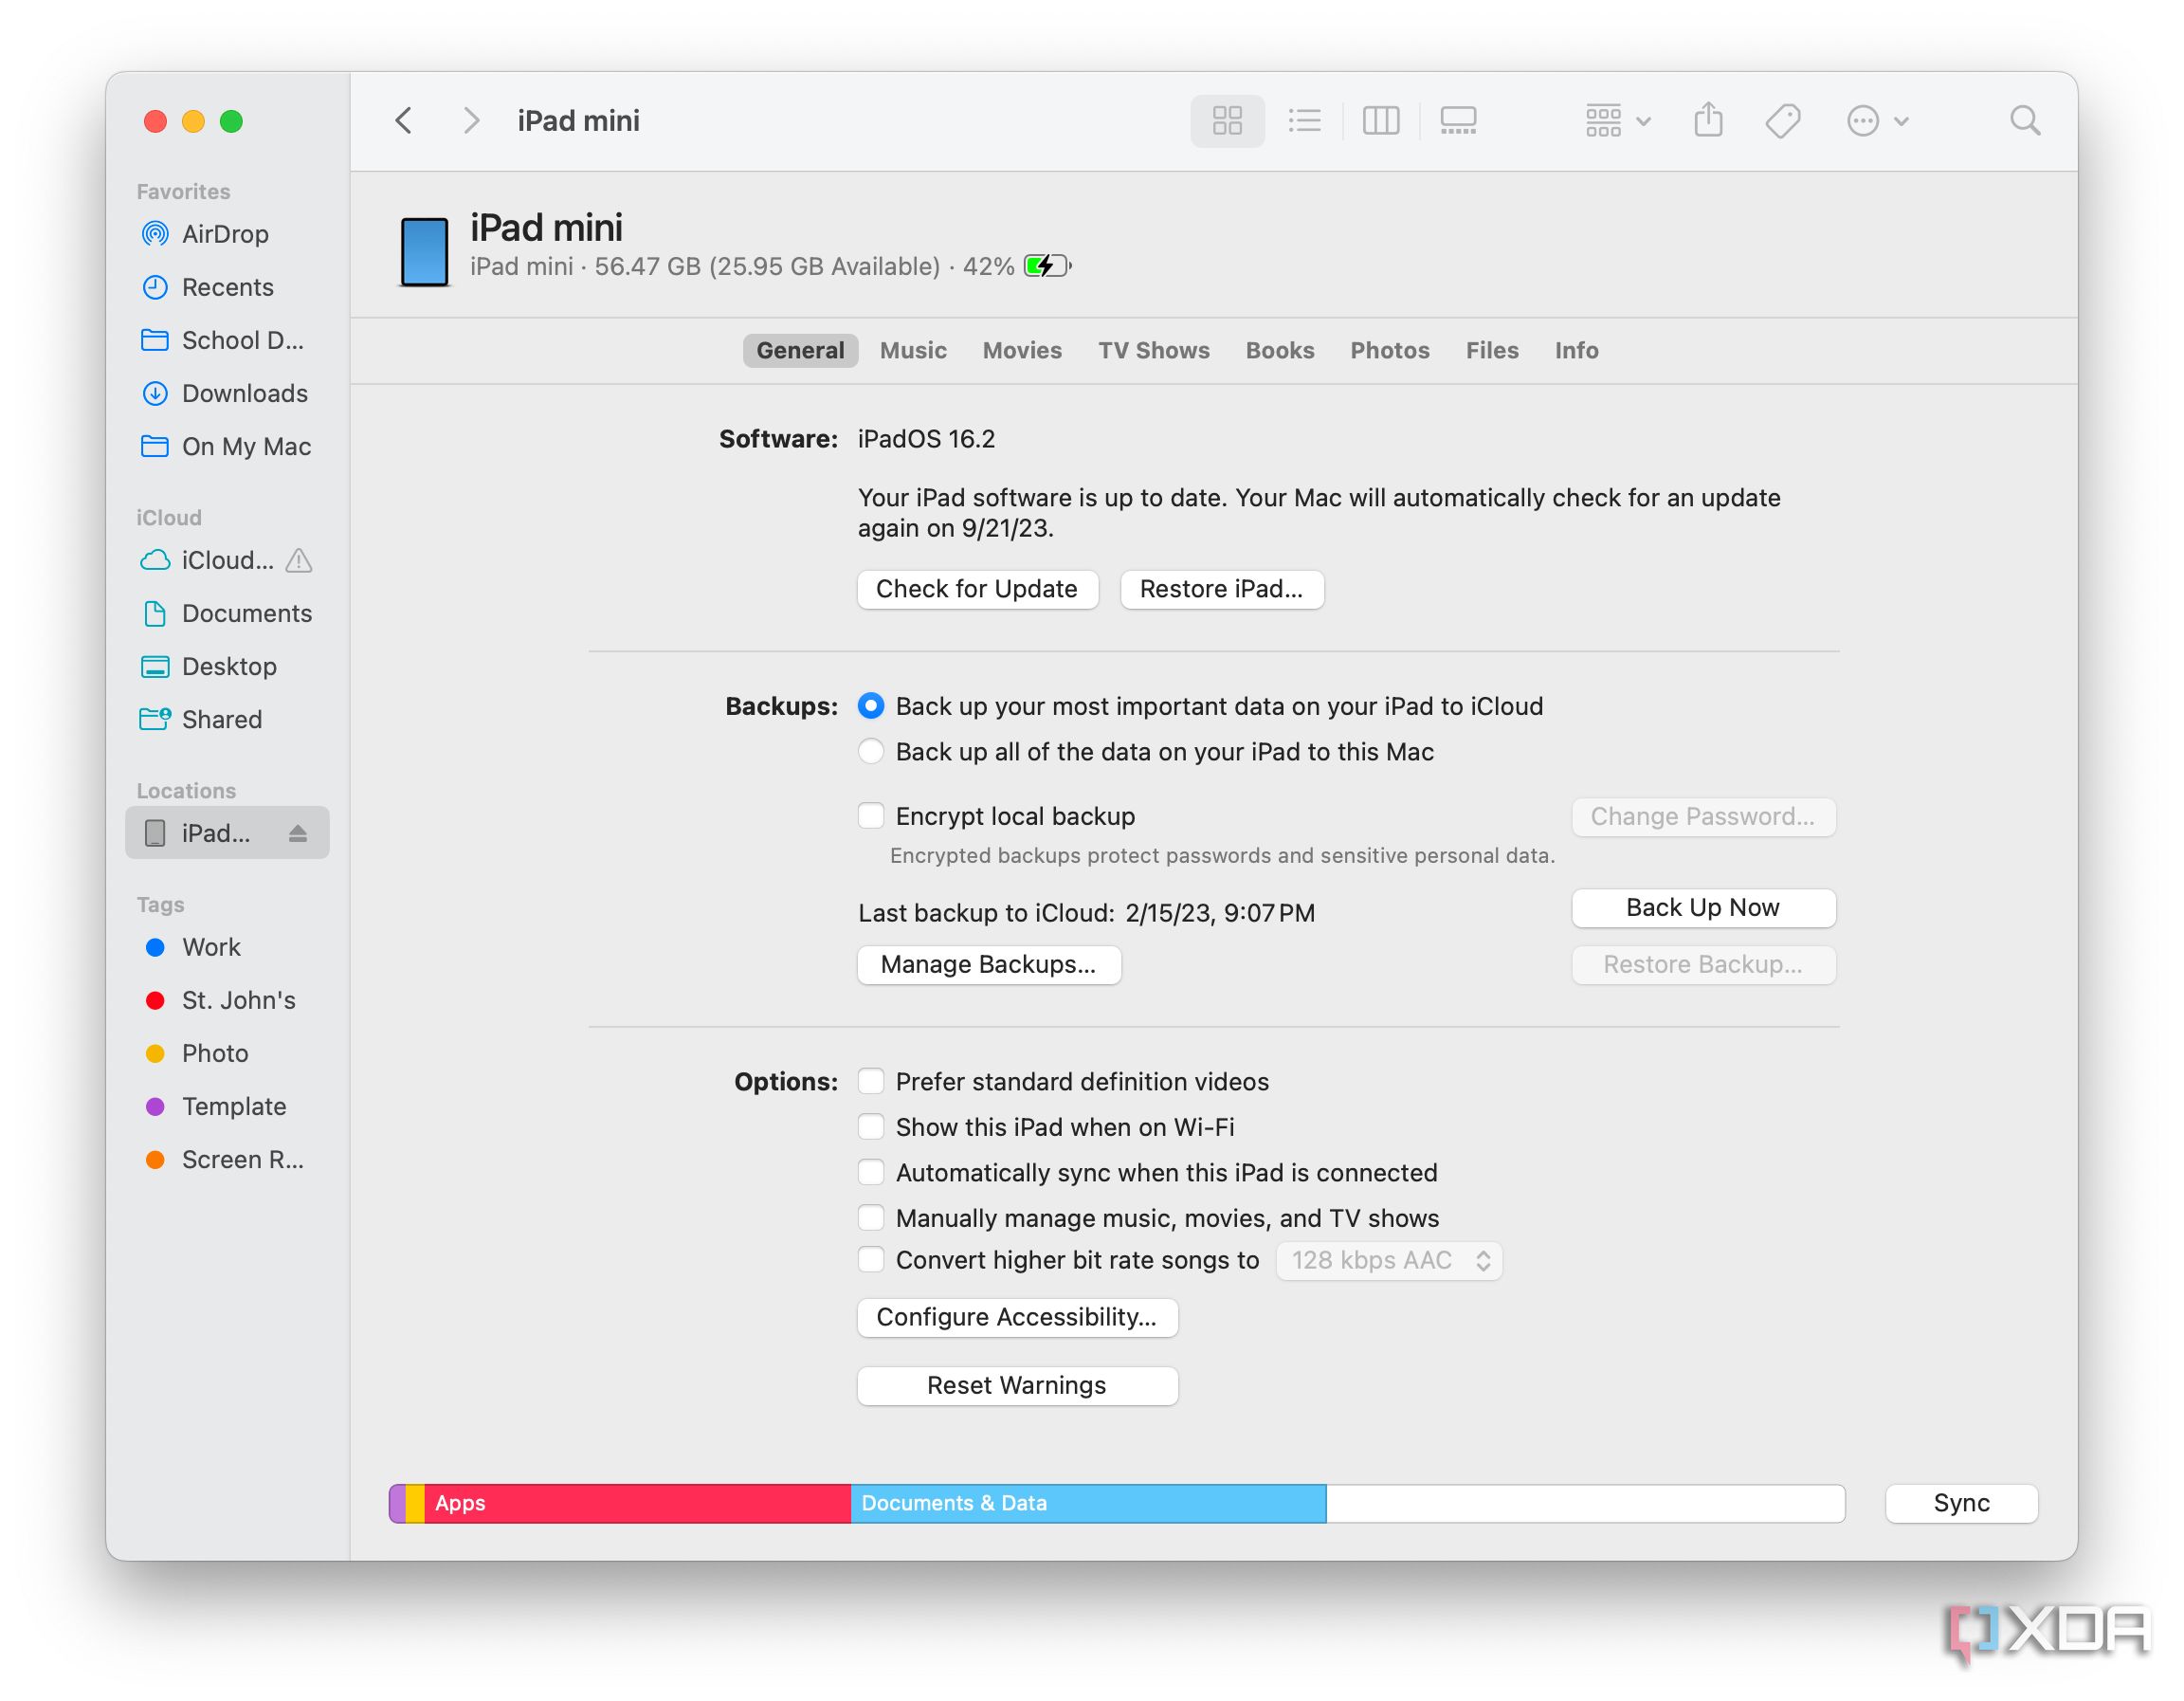The image size is (2184, 1701).
Task: Open the grouping options chevron in the toolbar
Action: (x=1643, y=120)
